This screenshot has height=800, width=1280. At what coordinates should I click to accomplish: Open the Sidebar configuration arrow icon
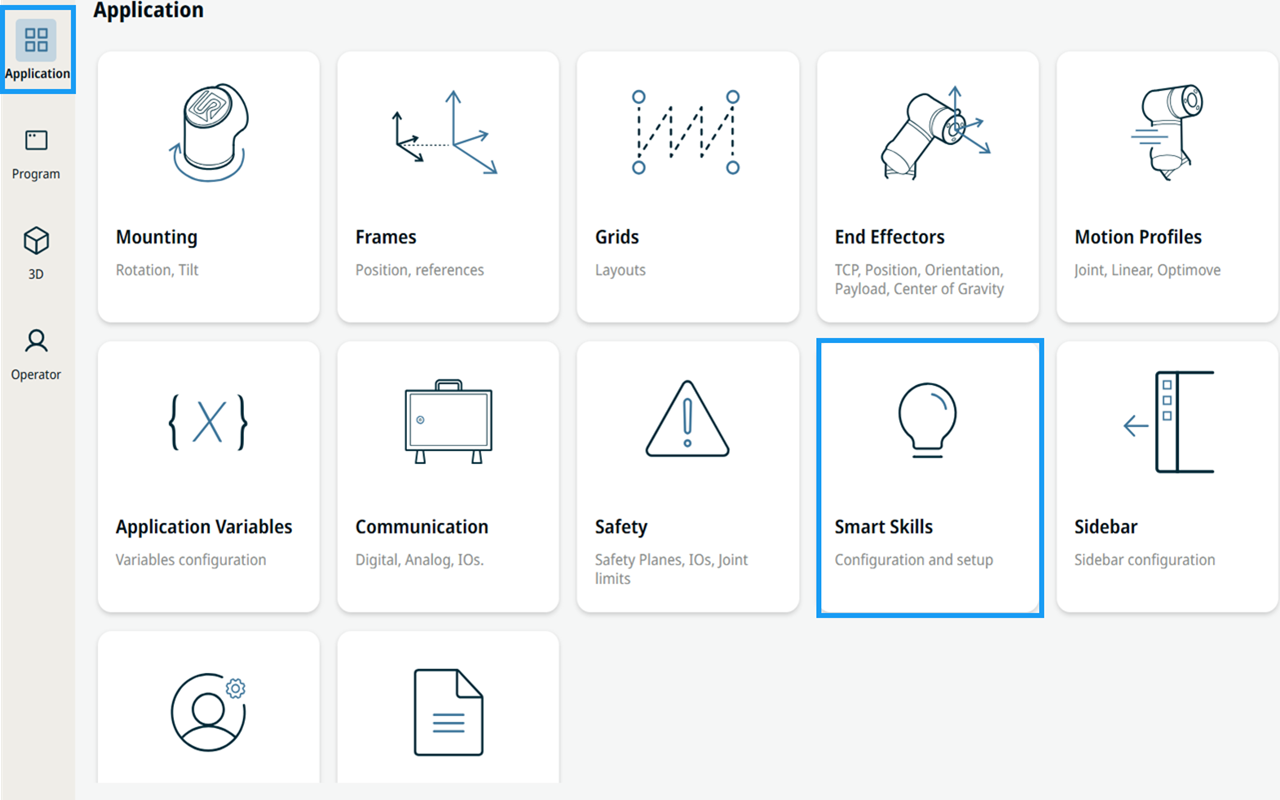pyautogui.click(x=1168, y=422)
